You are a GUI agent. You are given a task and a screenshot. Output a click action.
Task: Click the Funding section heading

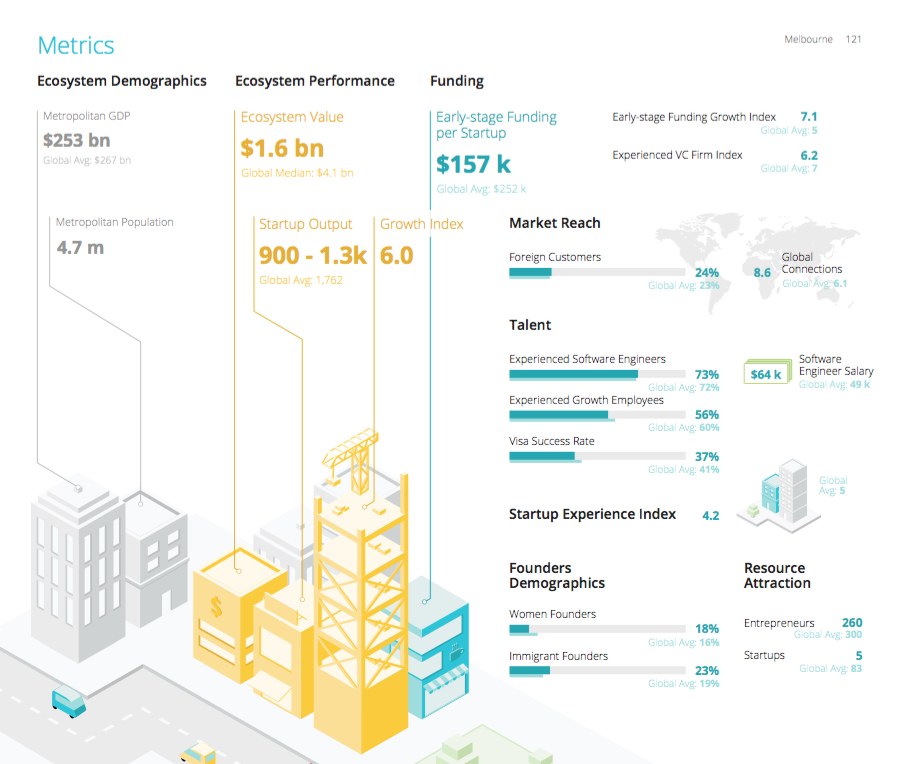pos(456,81)
